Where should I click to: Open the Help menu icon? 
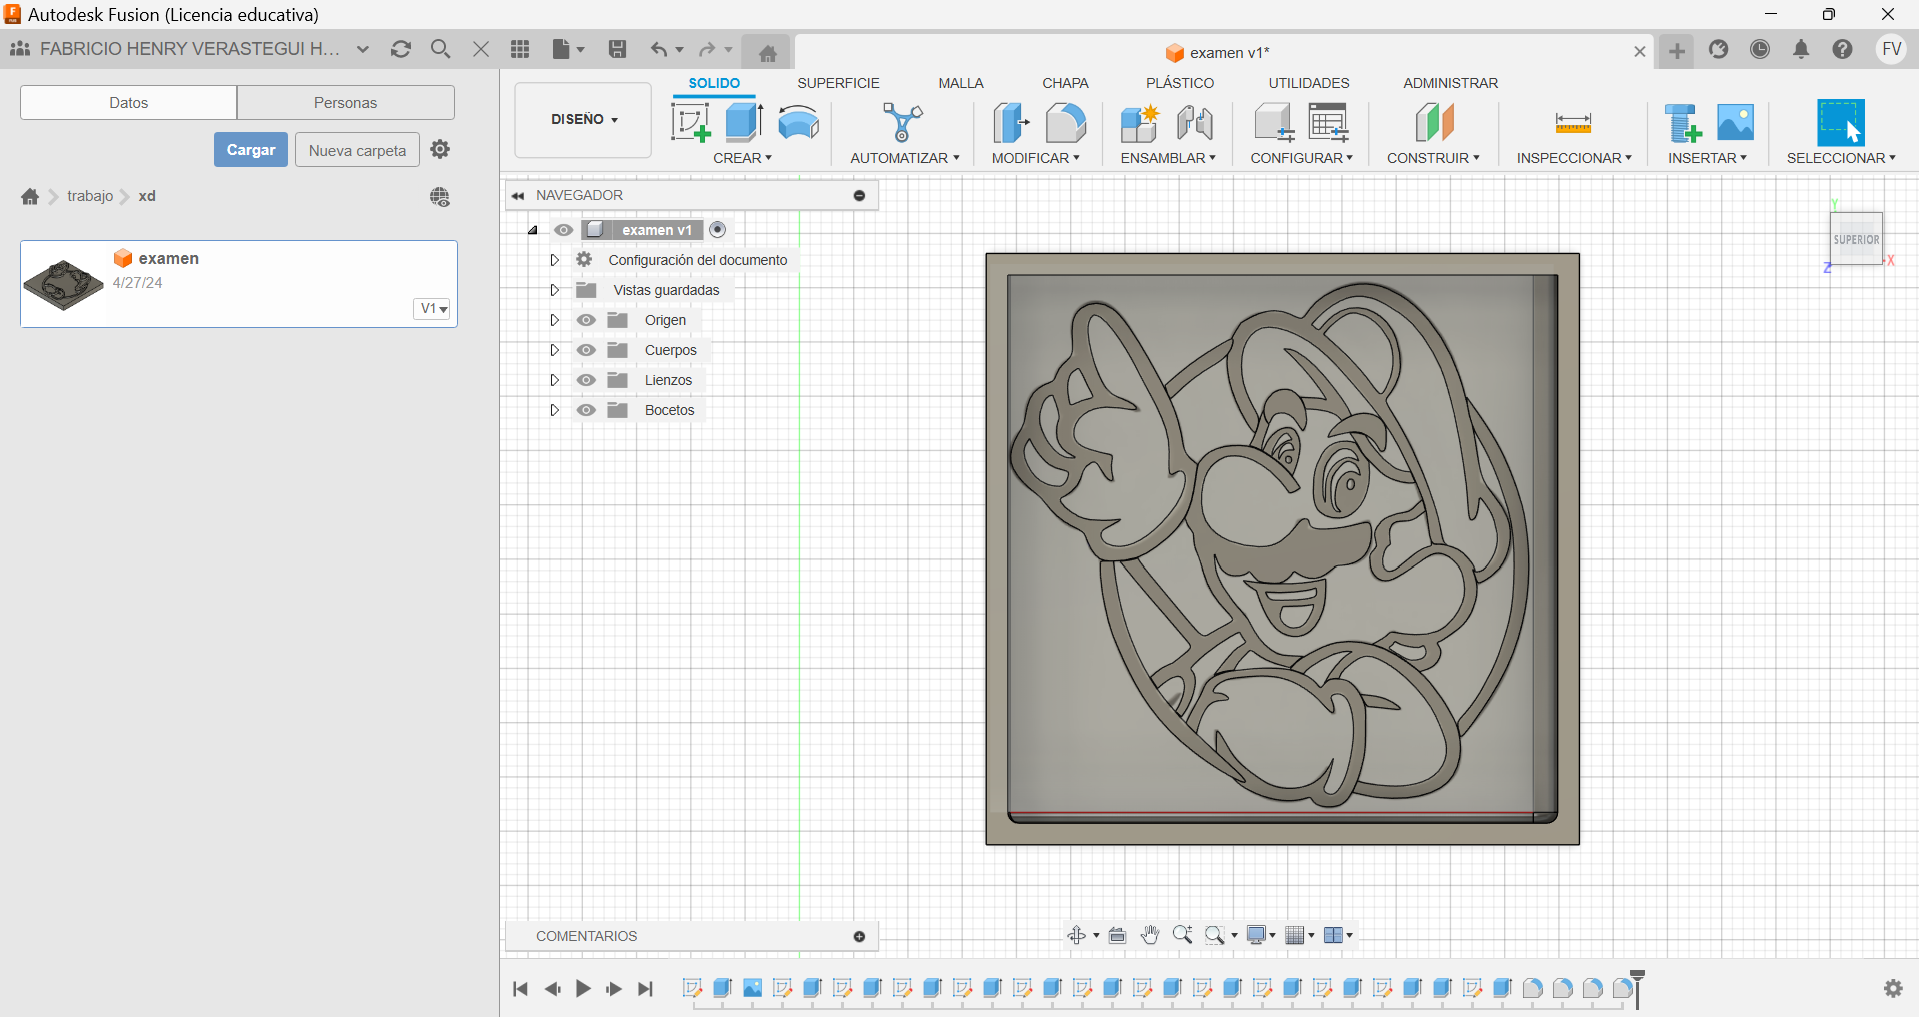point(1842,49)
